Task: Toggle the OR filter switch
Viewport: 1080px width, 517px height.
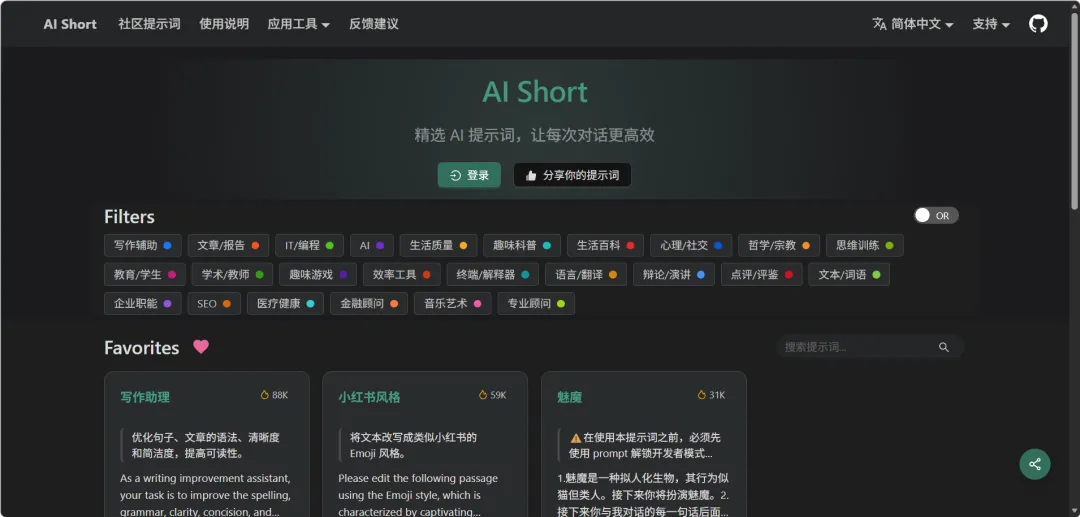Action: pyautogui.click(x=936, y=215)
